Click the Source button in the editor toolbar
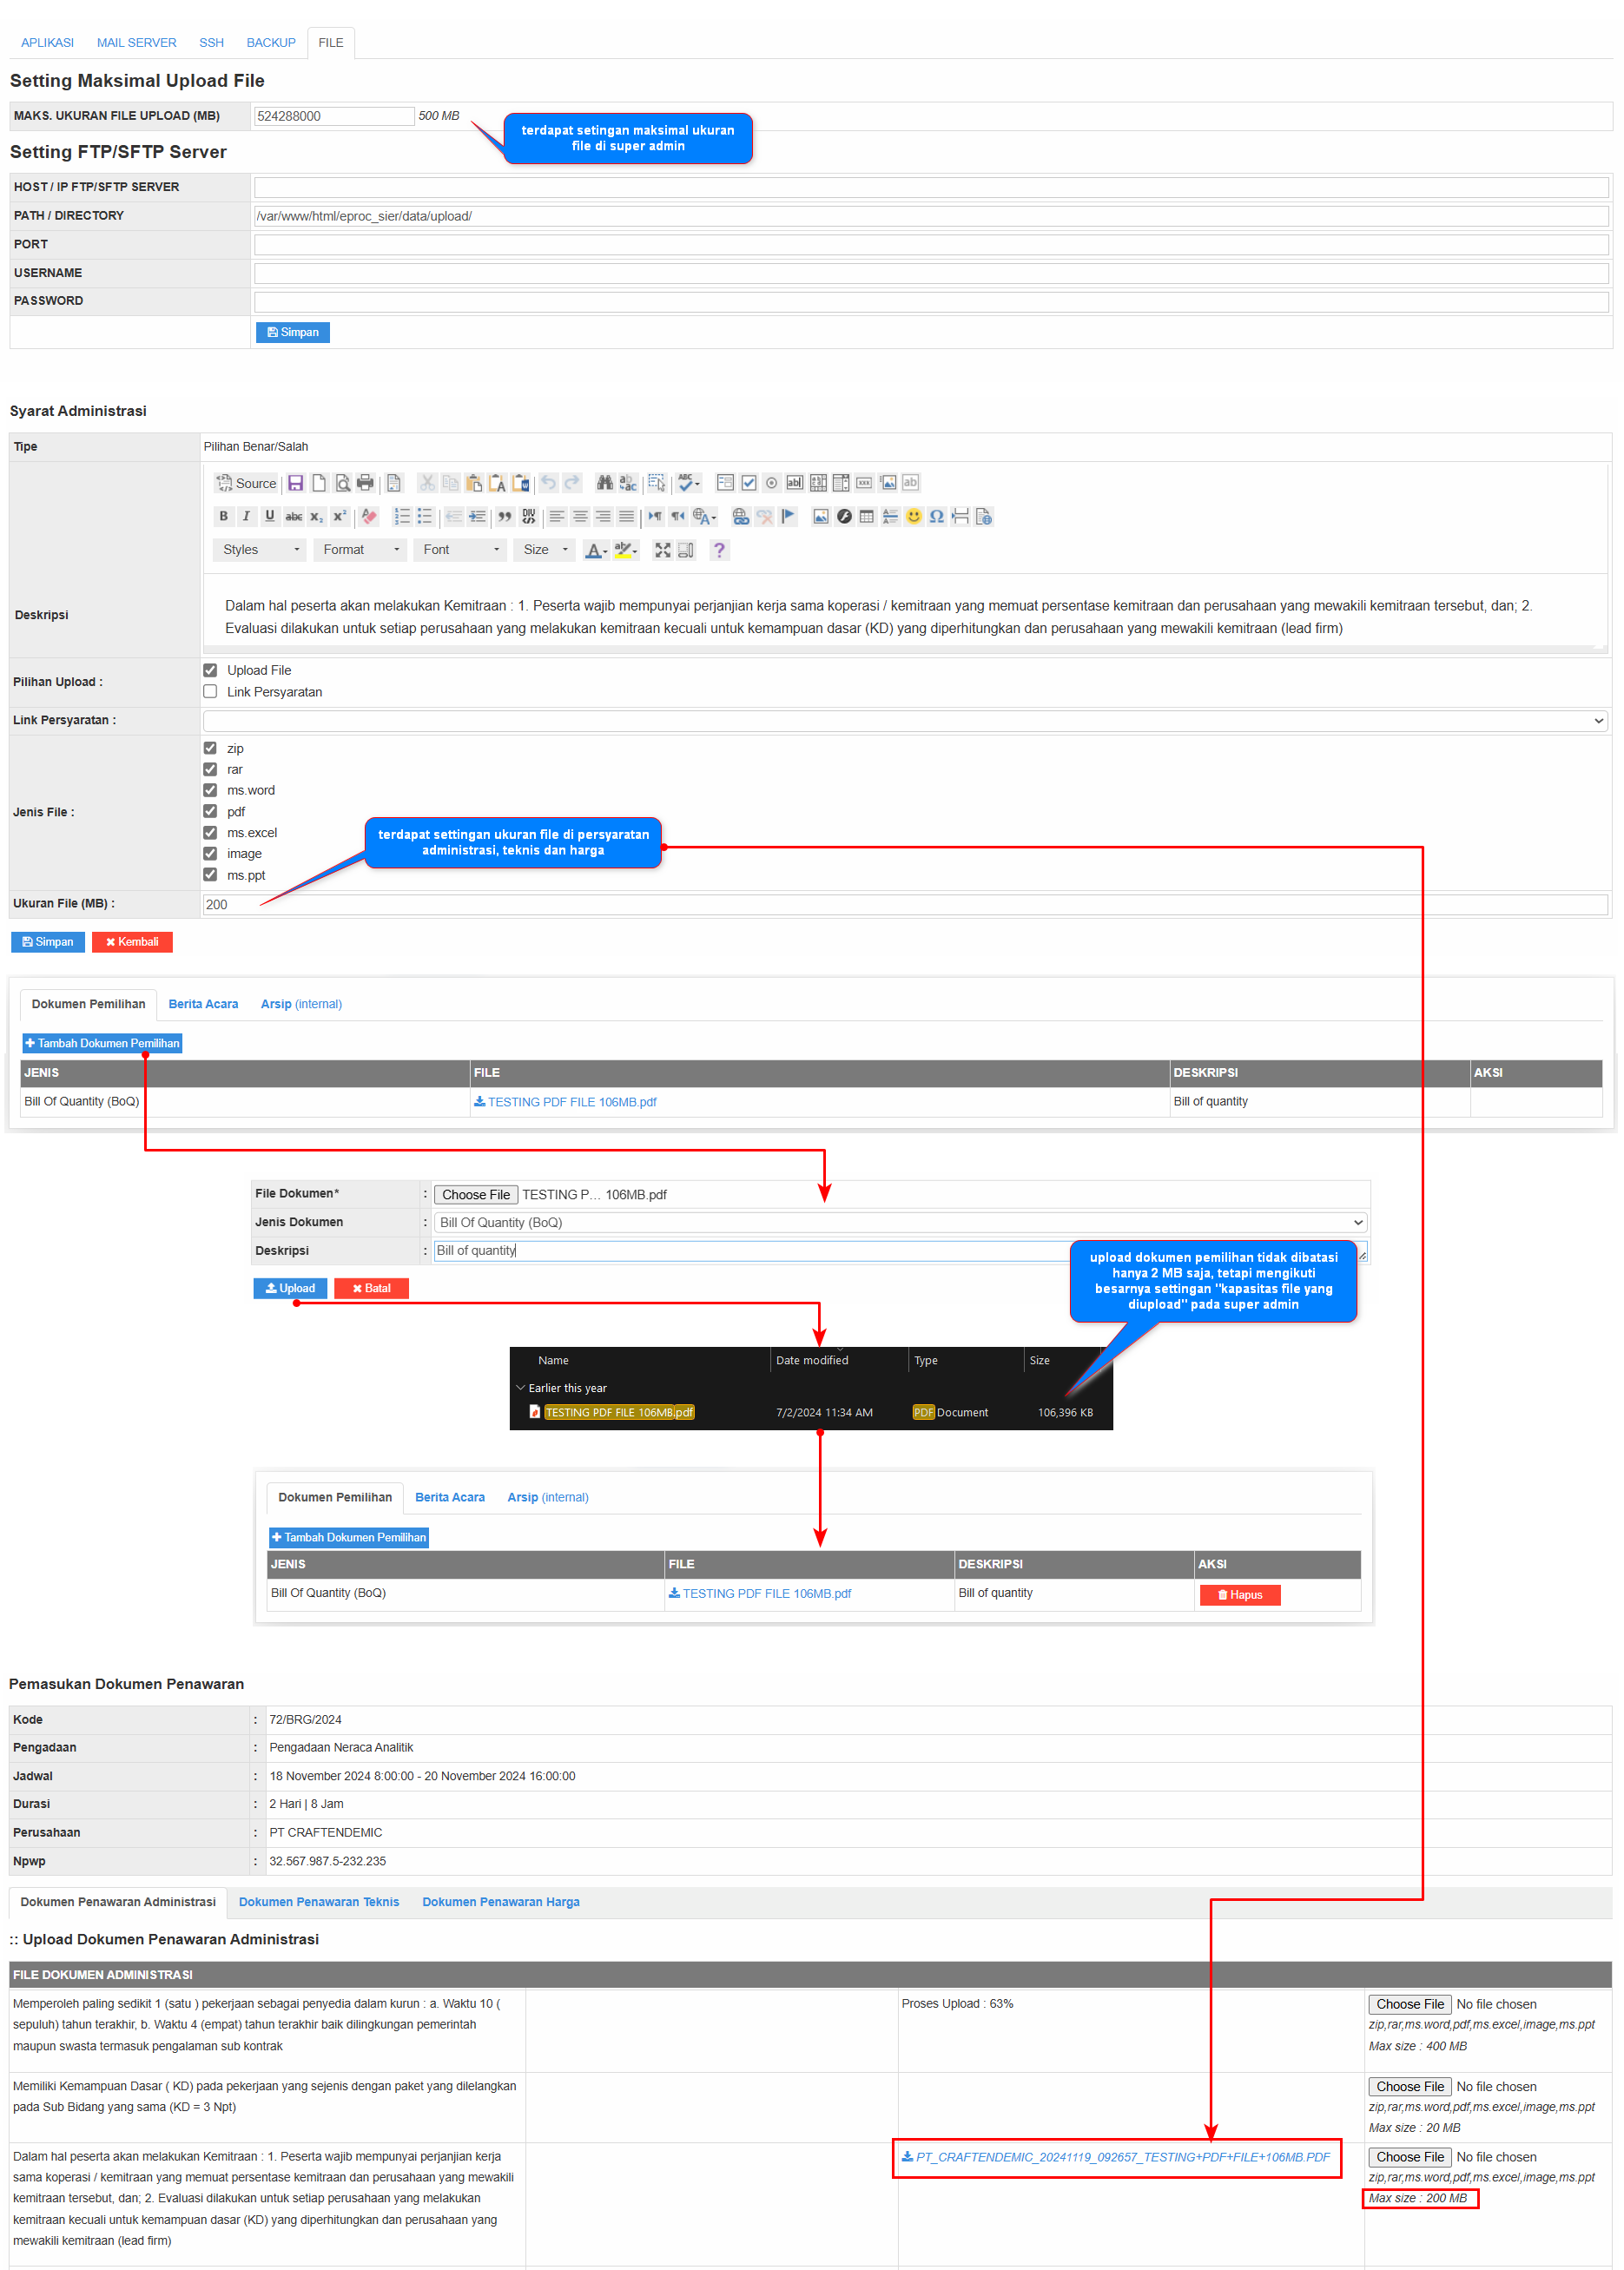 coord(246,483)
